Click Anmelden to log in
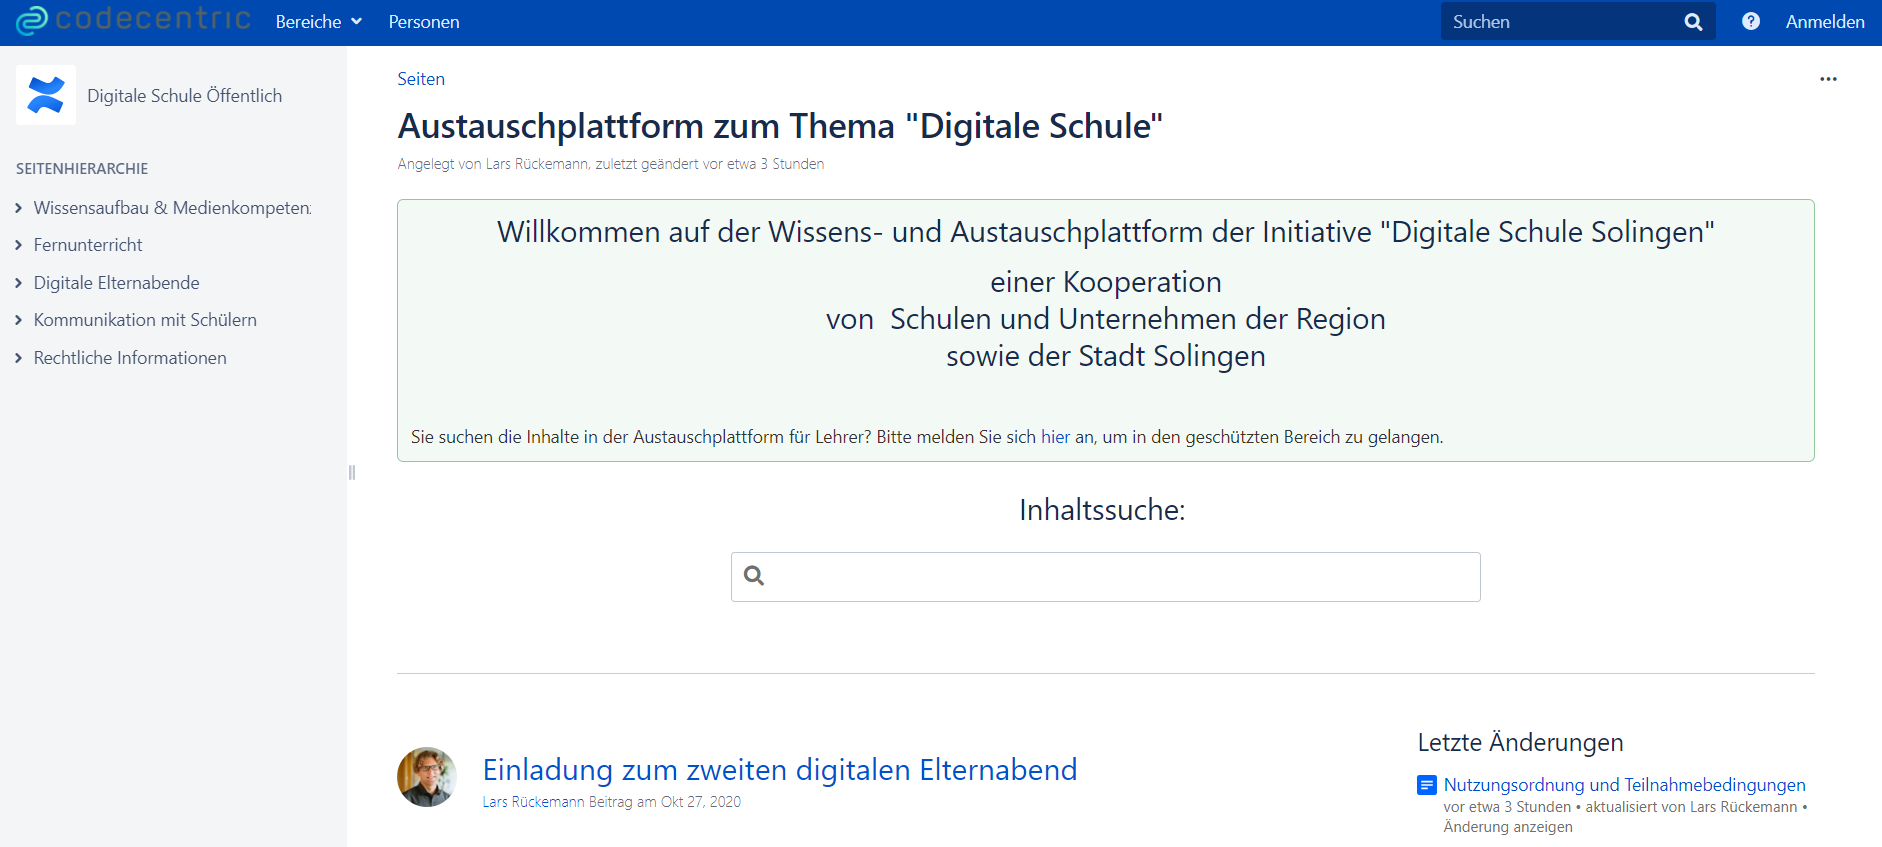This screenshot has height=847, width=1882. click(1825, 22)
